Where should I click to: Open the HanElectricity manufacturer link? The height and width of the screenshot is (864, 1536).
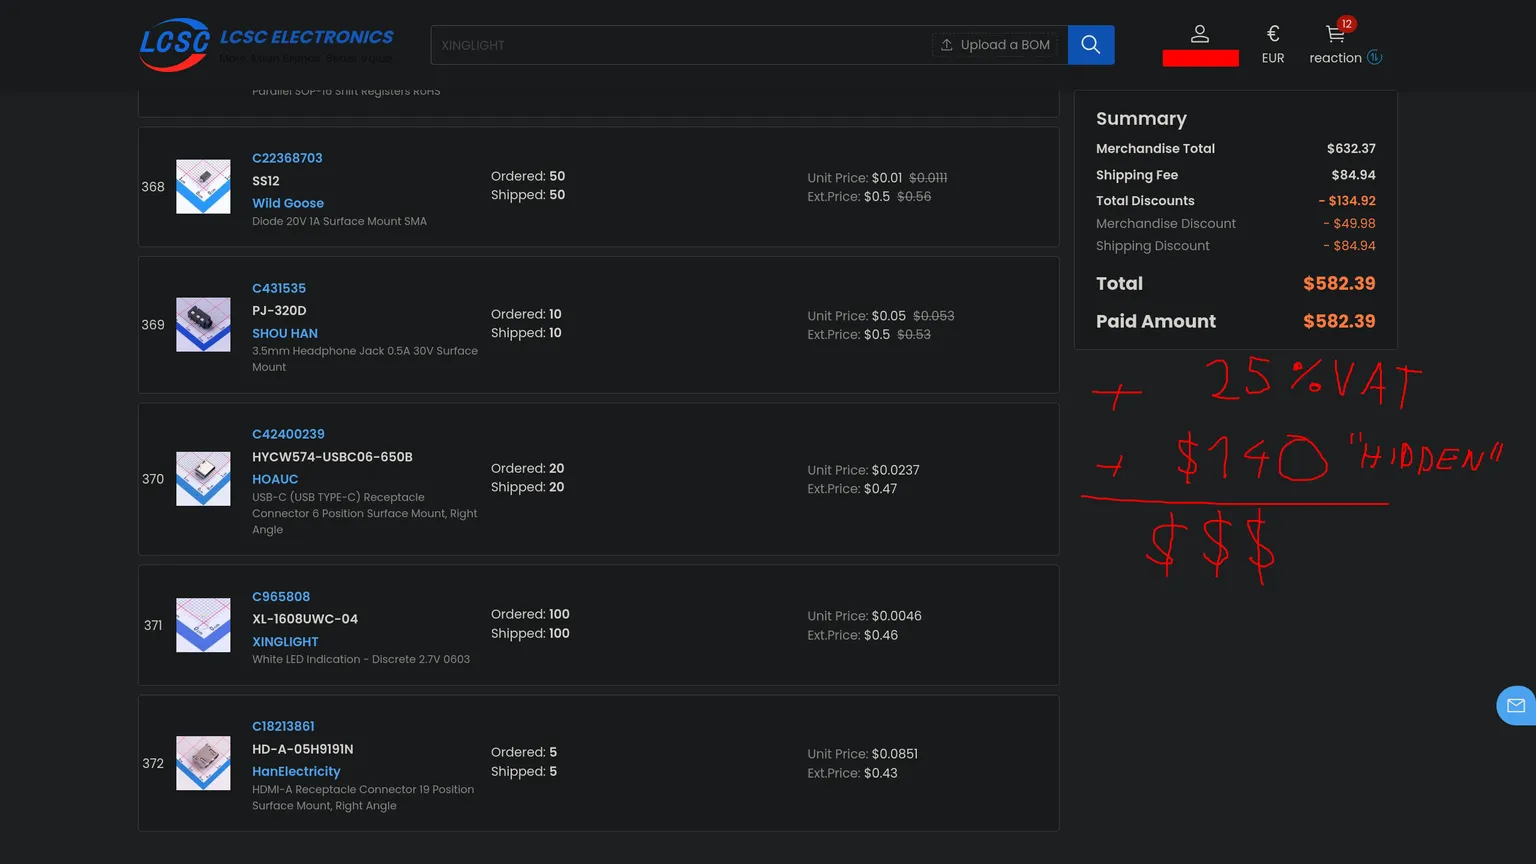[x=296, y=772]
